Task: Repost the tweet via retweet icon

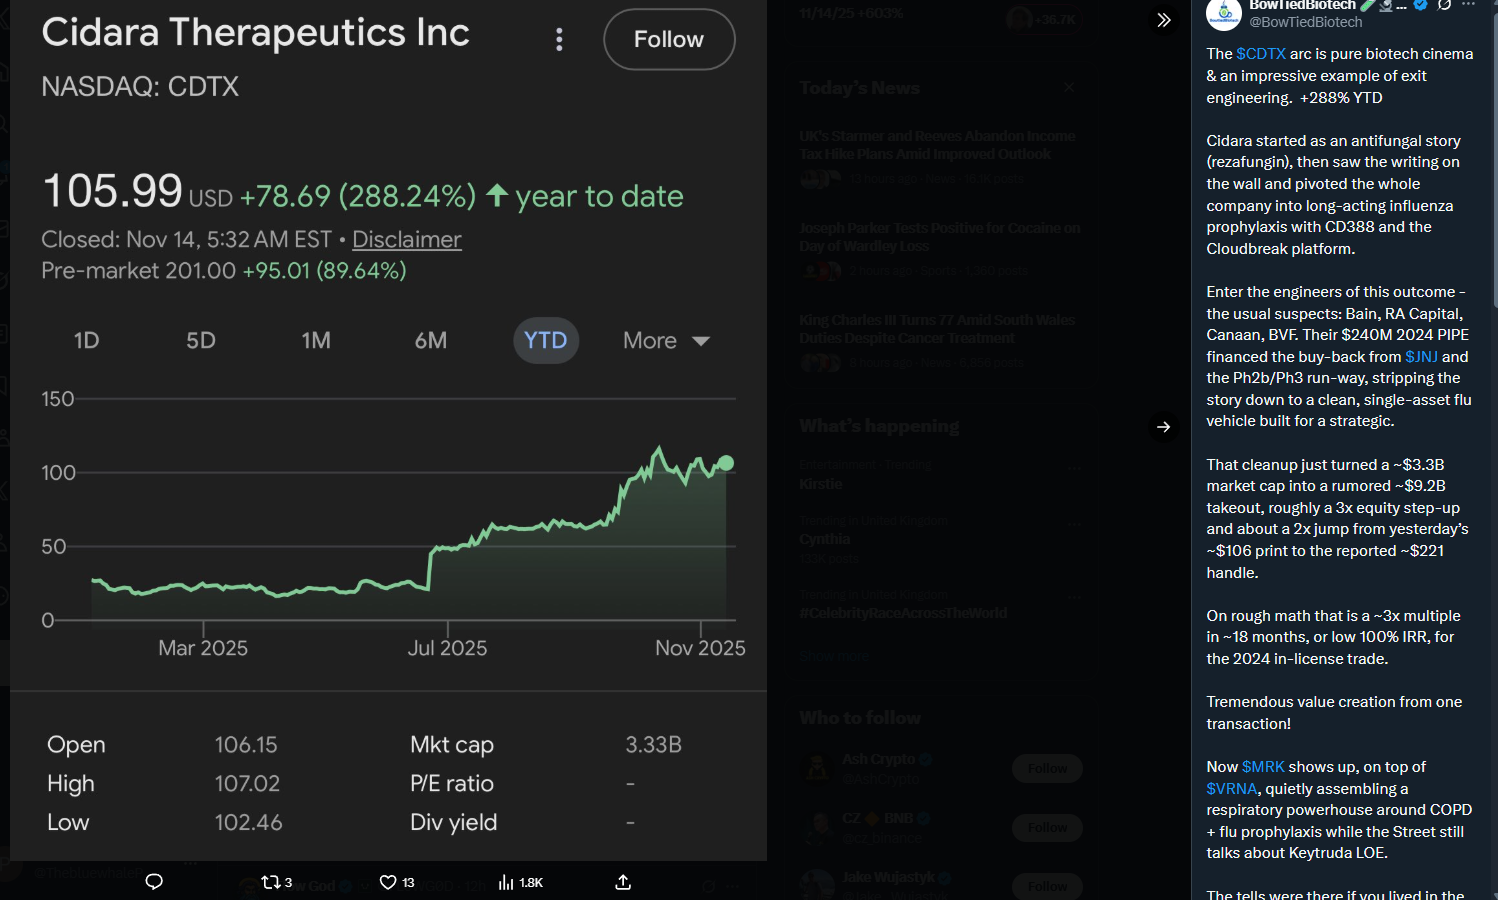Action: click(270, 882)
